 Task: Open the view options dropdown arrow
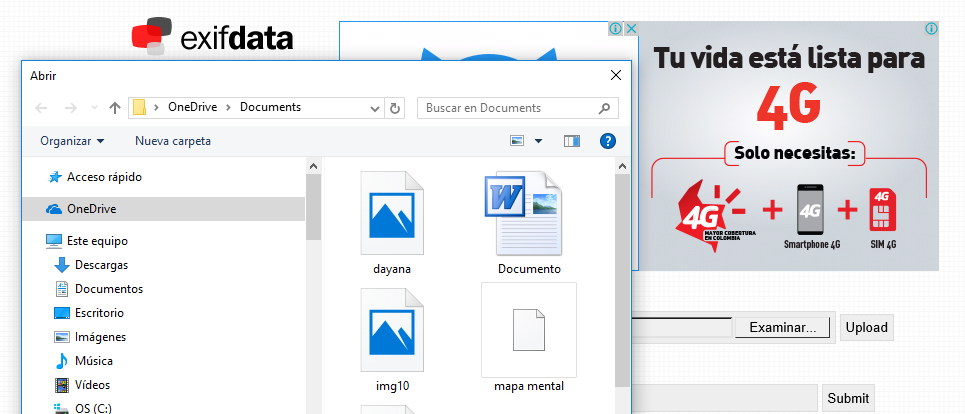point(539,141)
